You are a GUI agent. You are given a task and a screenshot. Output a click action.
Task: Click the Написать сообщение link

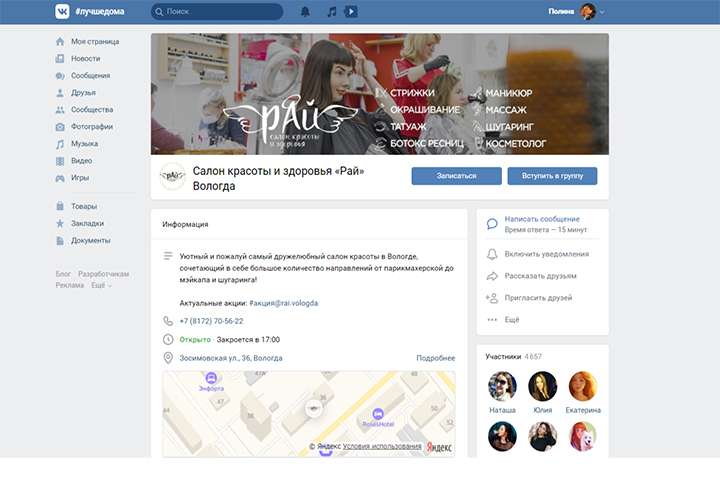click(542, 219)
